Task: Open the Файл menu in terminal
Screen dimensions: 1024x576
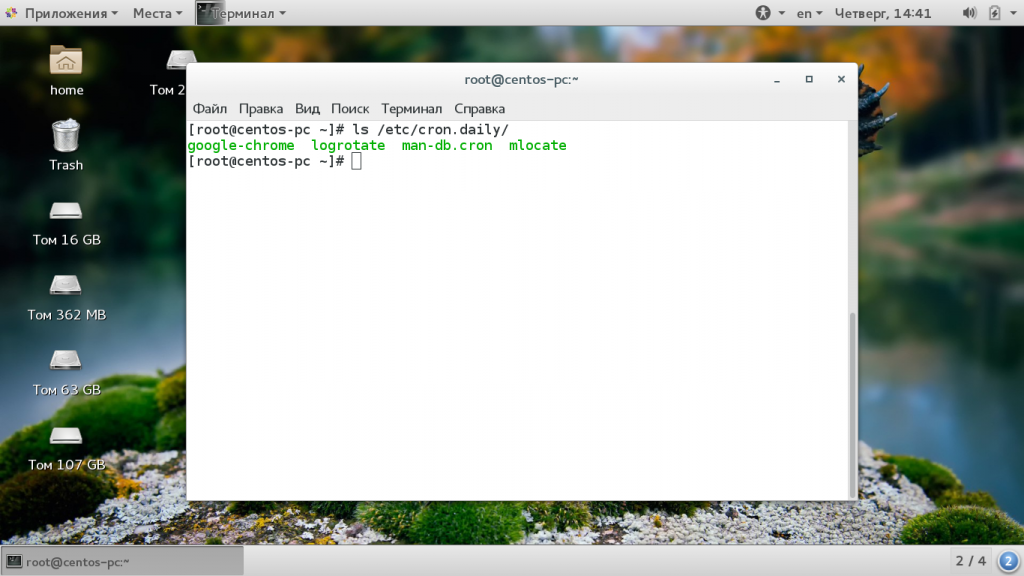Action: tap(210, 108)
